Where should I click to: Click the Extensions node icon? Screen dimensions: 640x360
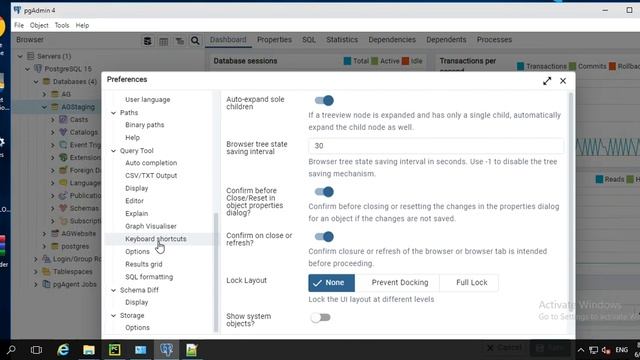(x=63, y=158)
